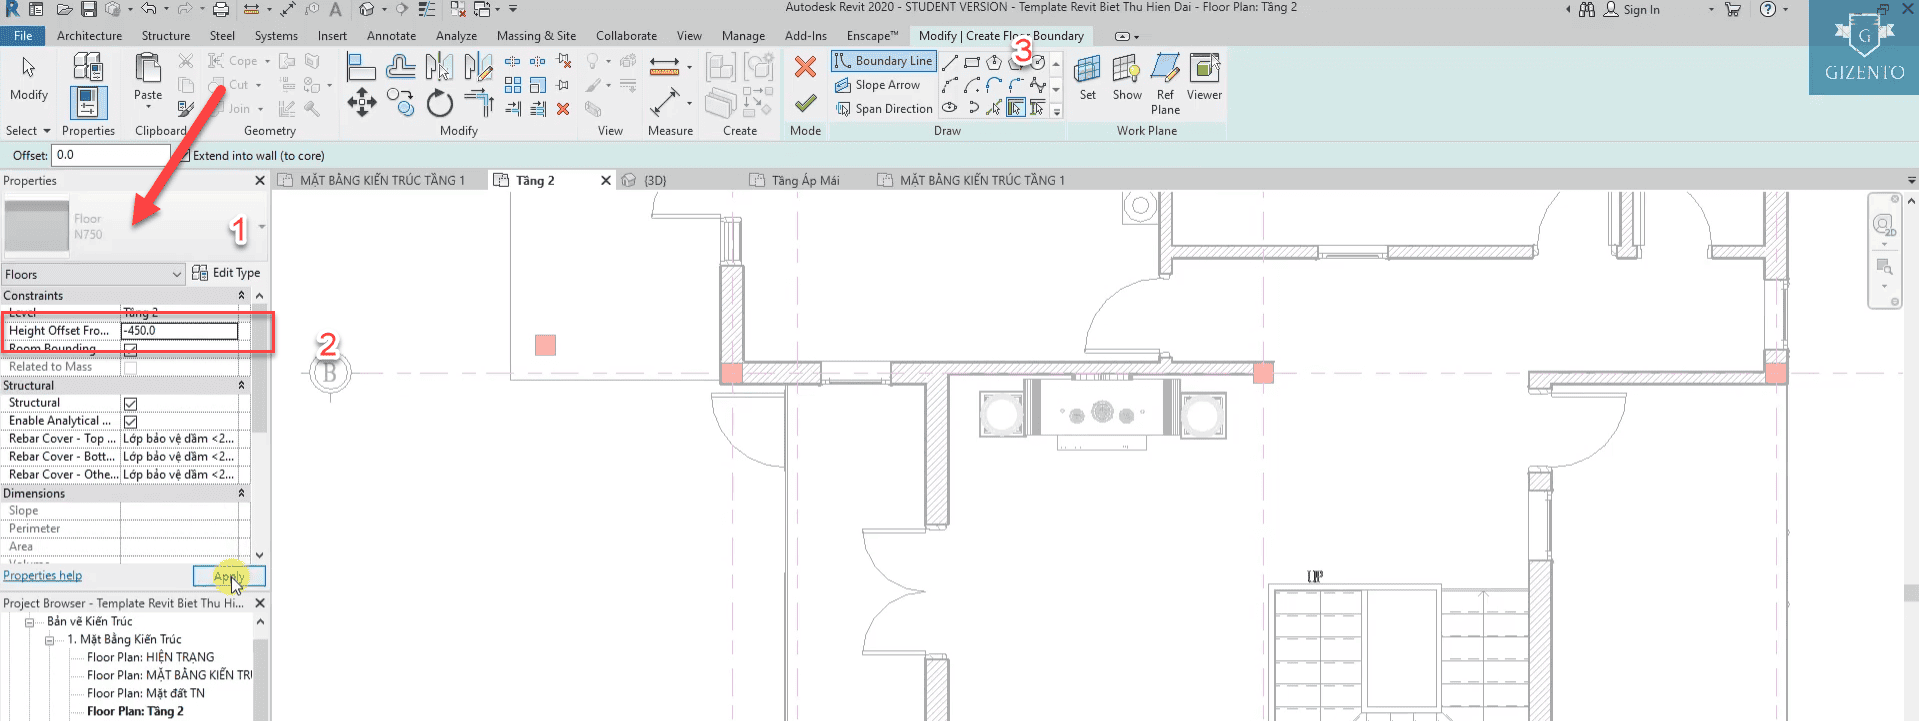Open the Massing & Site ribbon tab
Screen dimensions: 1919x721
(536, 36)
